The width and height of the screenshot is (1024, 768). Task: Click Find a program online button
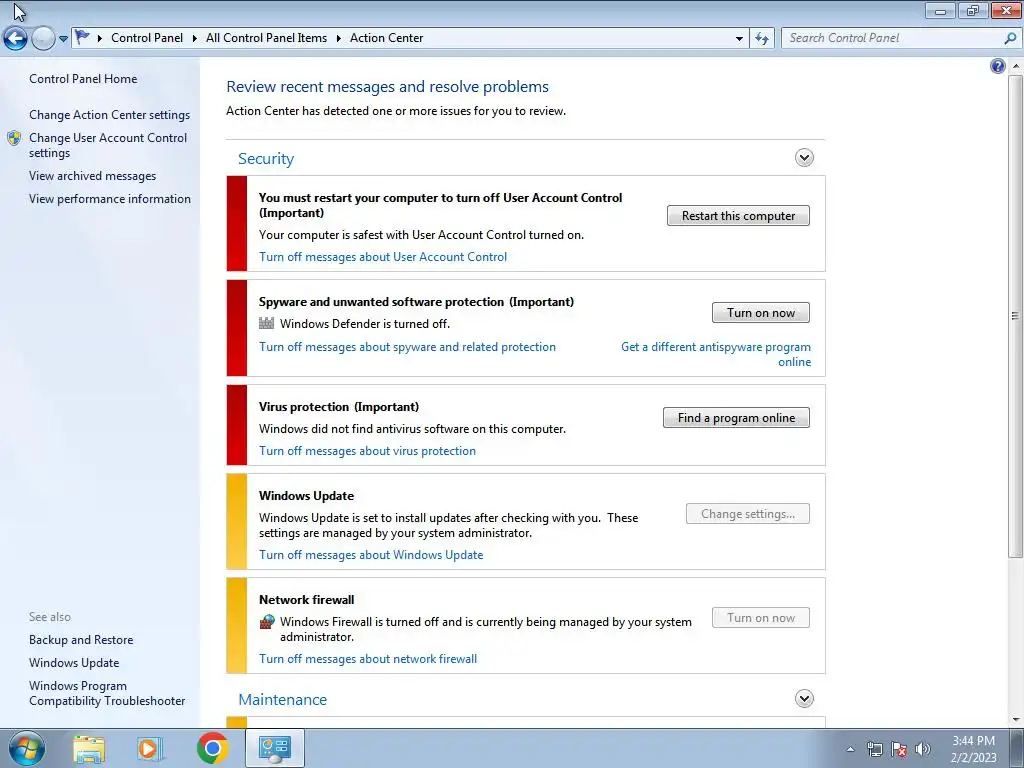(x=736, y=417)
